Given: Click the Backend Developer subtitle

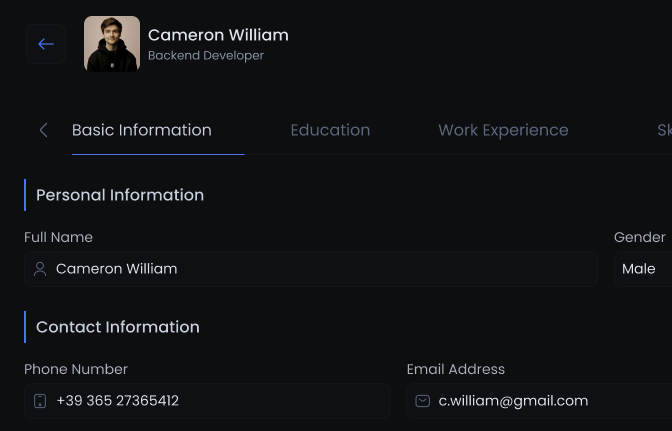Looking at the screenshot, I should point(206,56).
